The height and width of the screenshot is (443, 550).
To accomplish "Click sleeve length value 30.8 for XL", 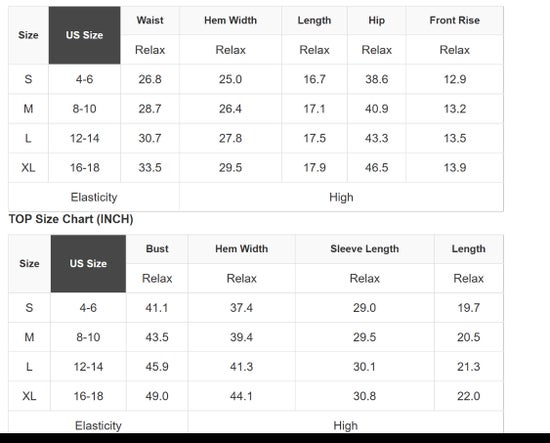I will (364, 396).
